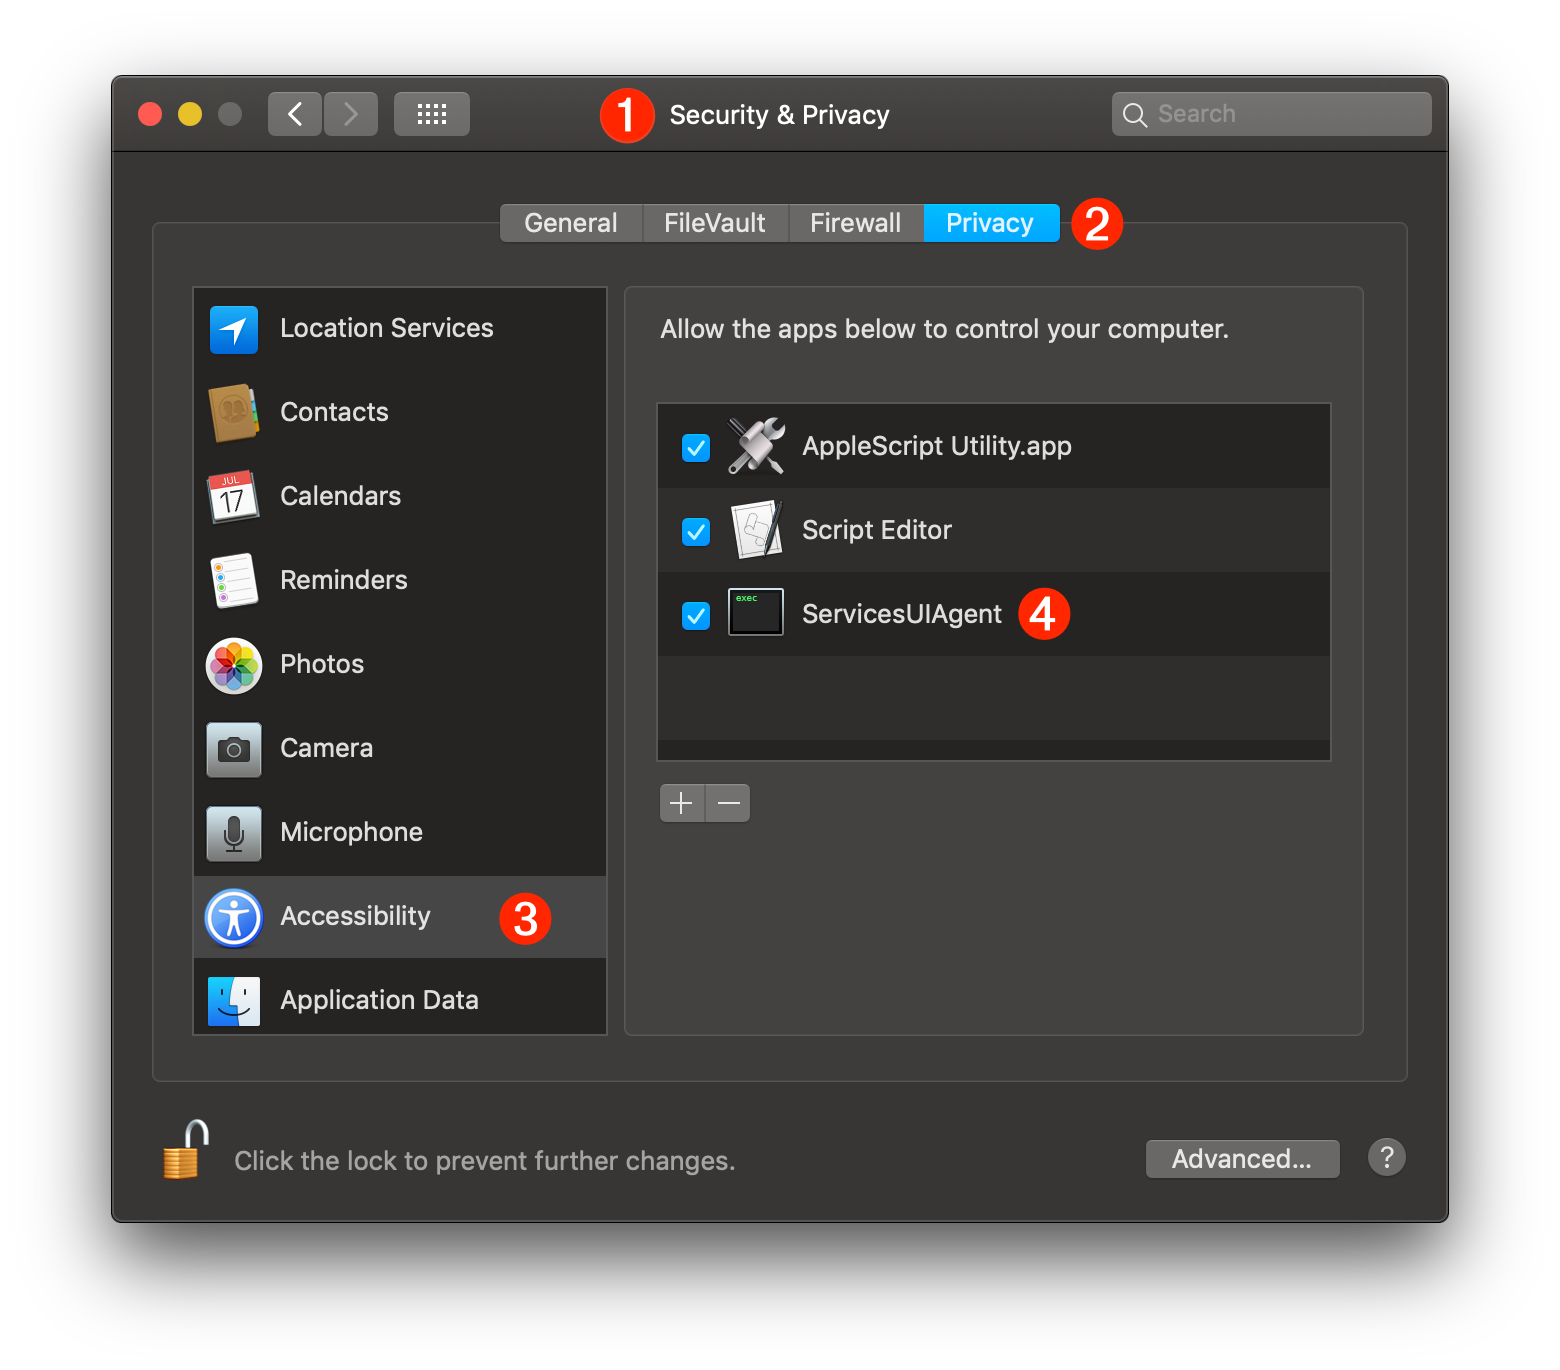Open the help question mark button
The image size is (1560, 1370).
click(1386, 1158)
